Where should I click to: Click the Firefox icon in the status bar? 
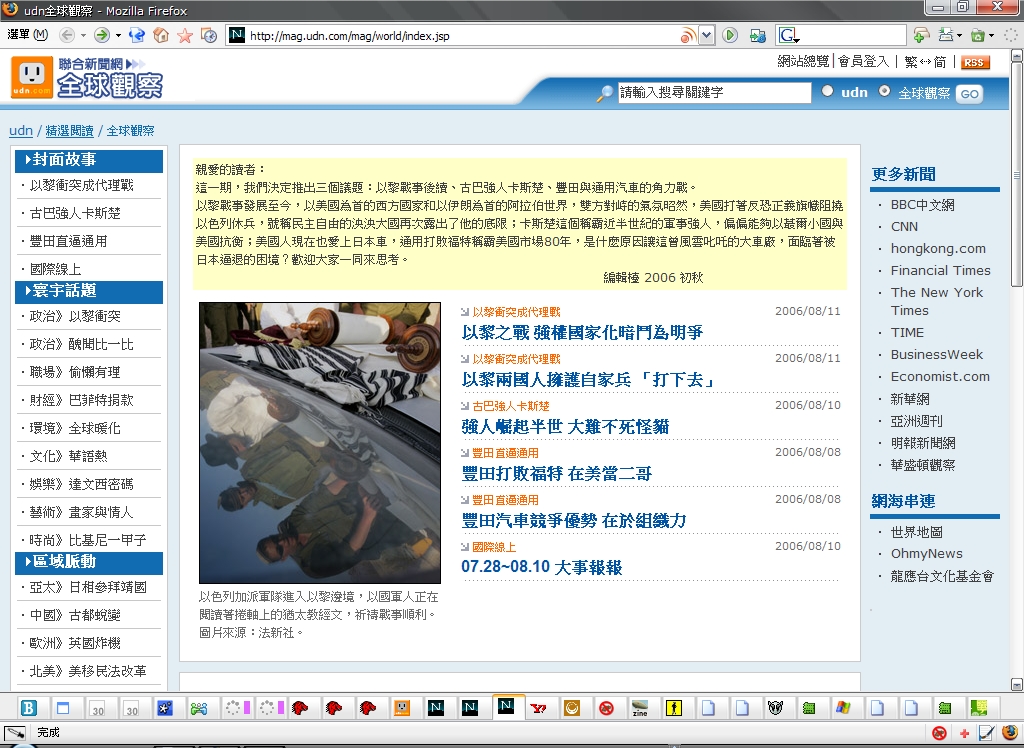tap(1009, 732)
